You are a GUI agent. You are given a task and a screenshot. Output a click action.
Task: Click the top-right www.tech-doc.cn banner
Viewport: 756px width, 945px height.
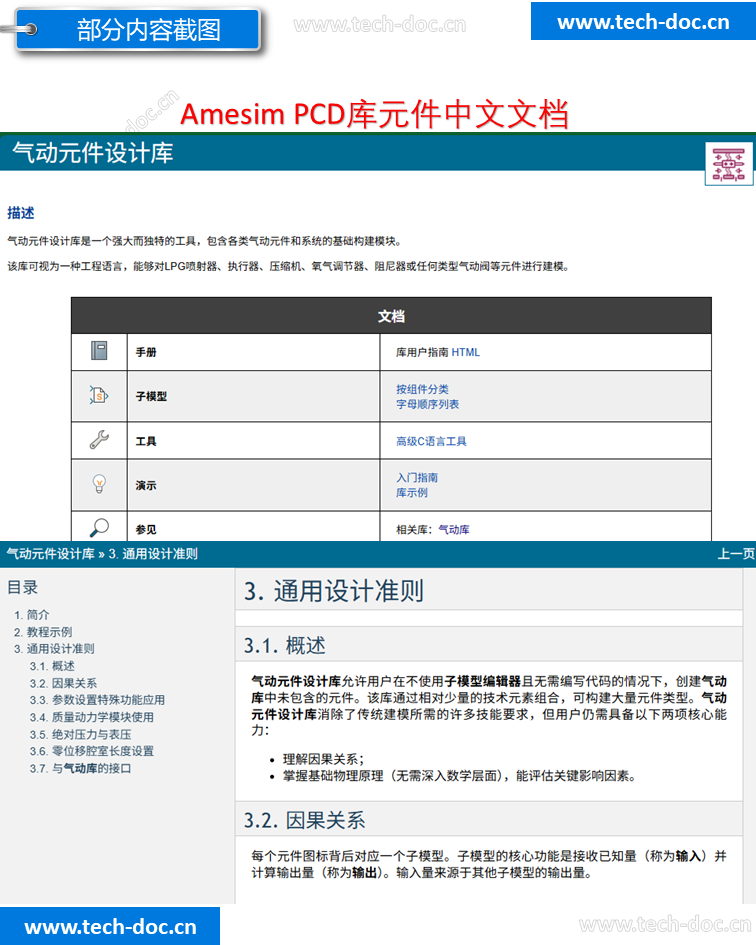pyautogui.click(x=643, y=22)
